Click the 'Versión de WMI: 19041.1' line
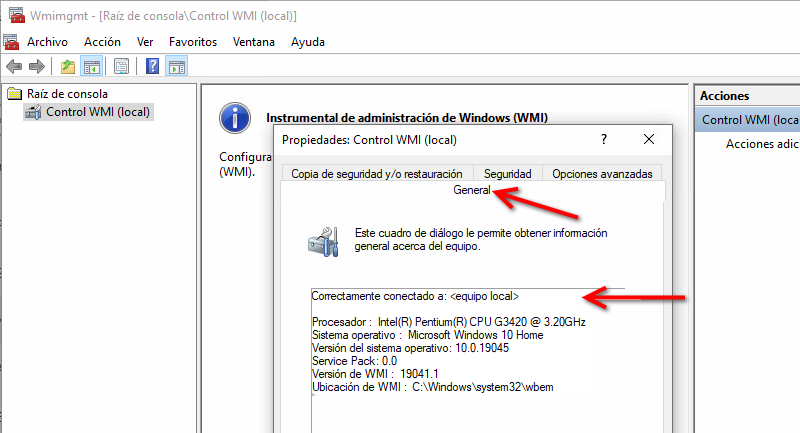 375,374
